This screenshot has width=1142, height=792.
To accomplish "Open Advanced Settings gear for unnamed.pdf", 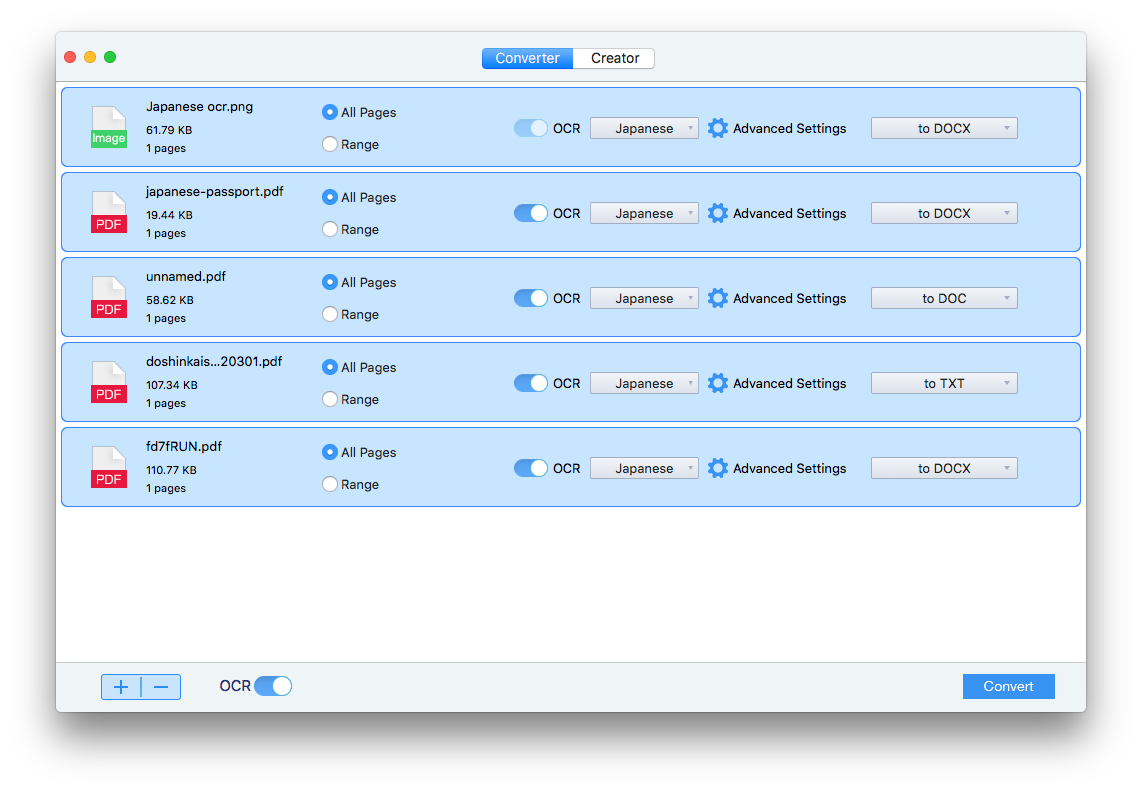I will 717,298.
